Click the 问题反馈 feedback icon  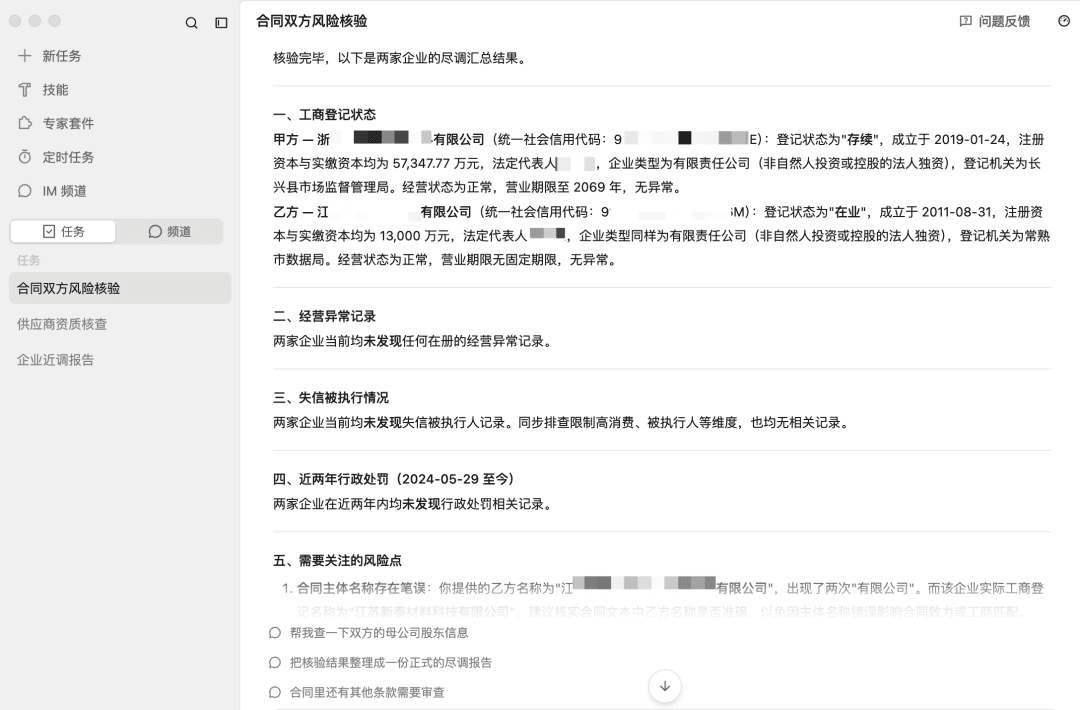pos(966,21)
